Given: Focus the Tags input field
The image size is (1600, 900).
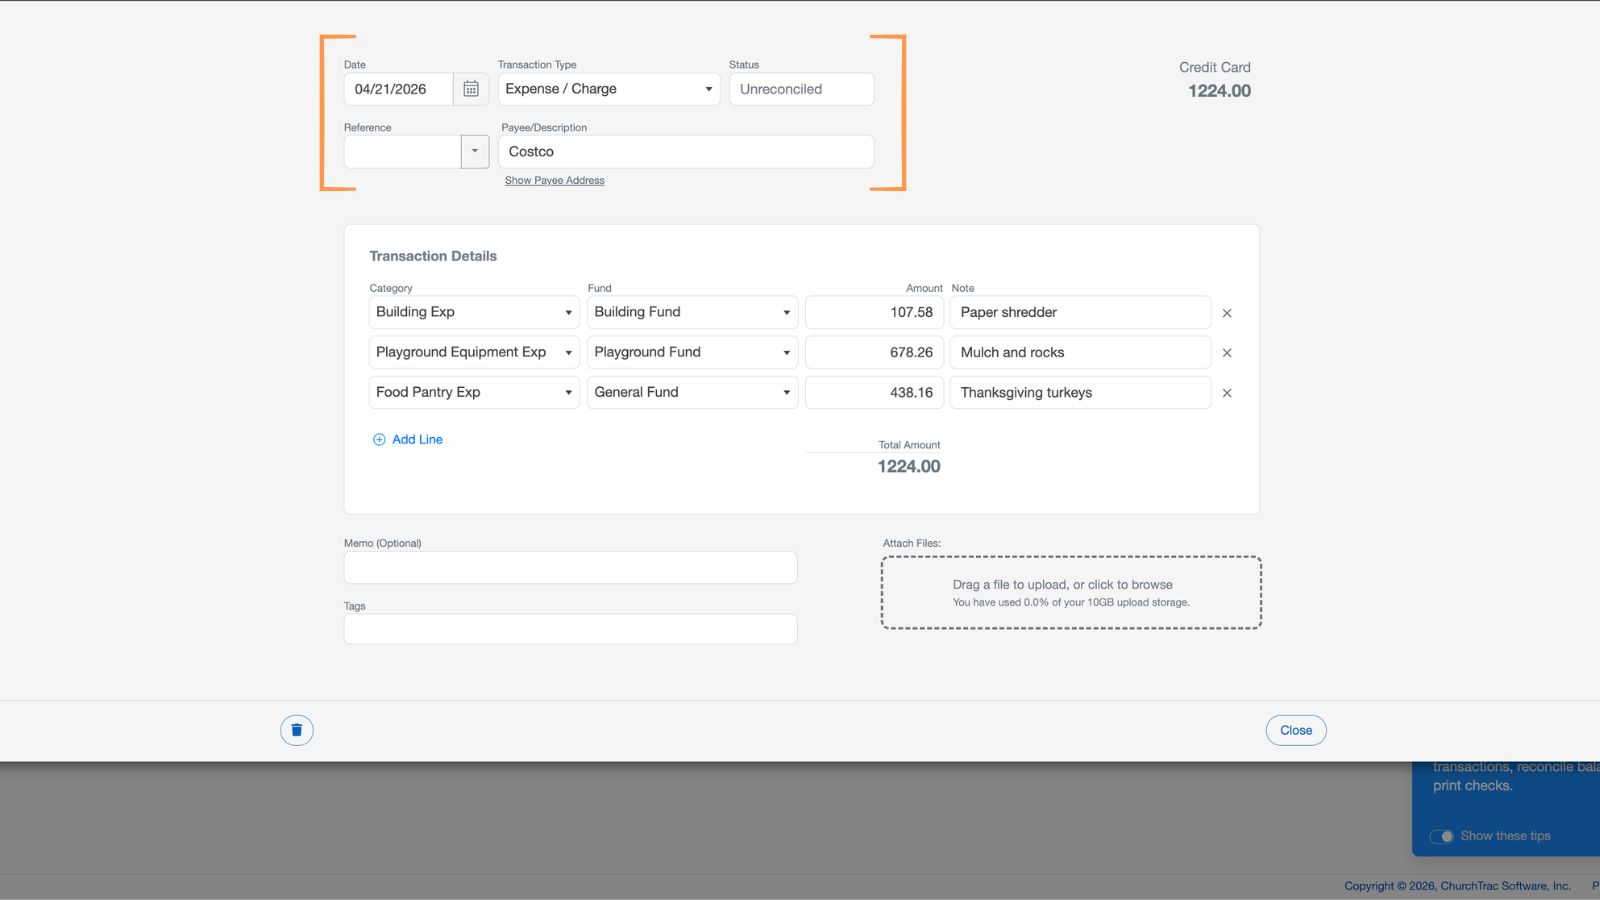Looking at the screenshot, I should [x=570, y=629].
